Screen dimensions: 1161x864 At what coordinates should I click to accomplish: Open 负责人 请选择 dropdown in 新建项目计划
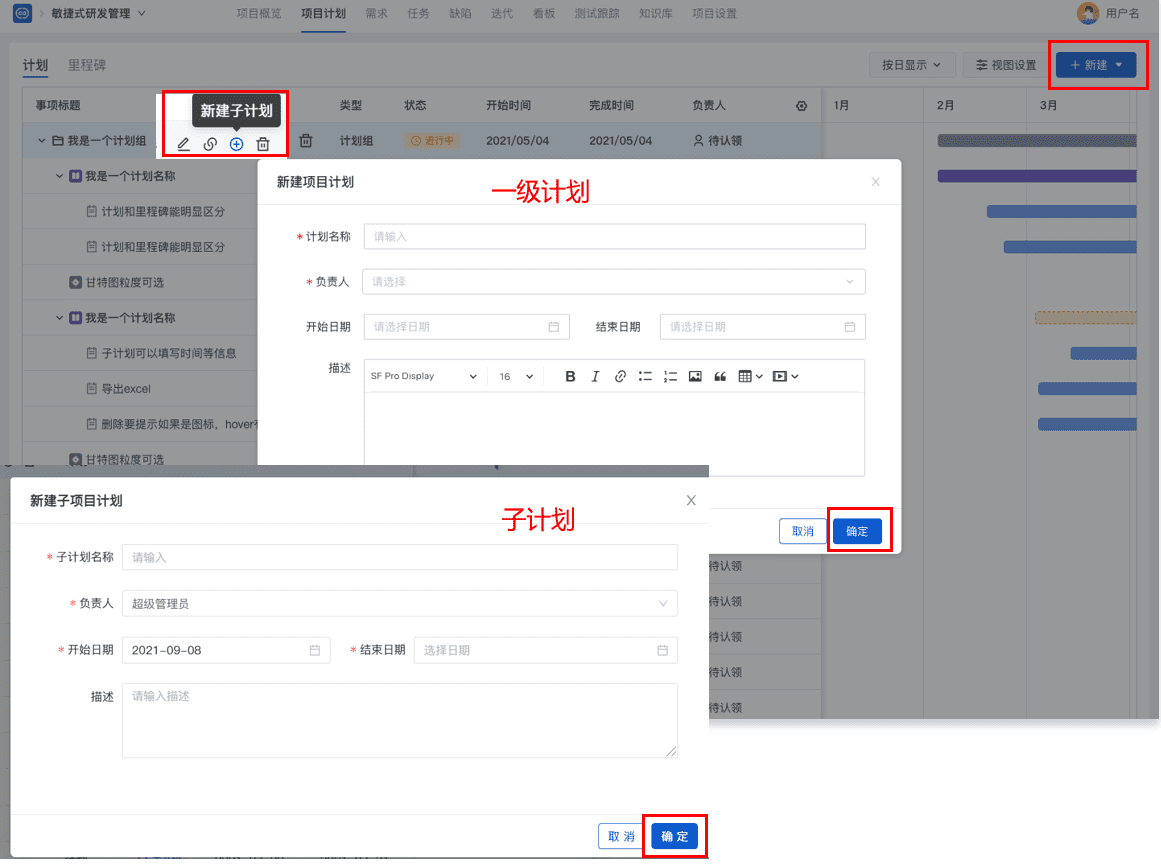[x=614, y=281]
